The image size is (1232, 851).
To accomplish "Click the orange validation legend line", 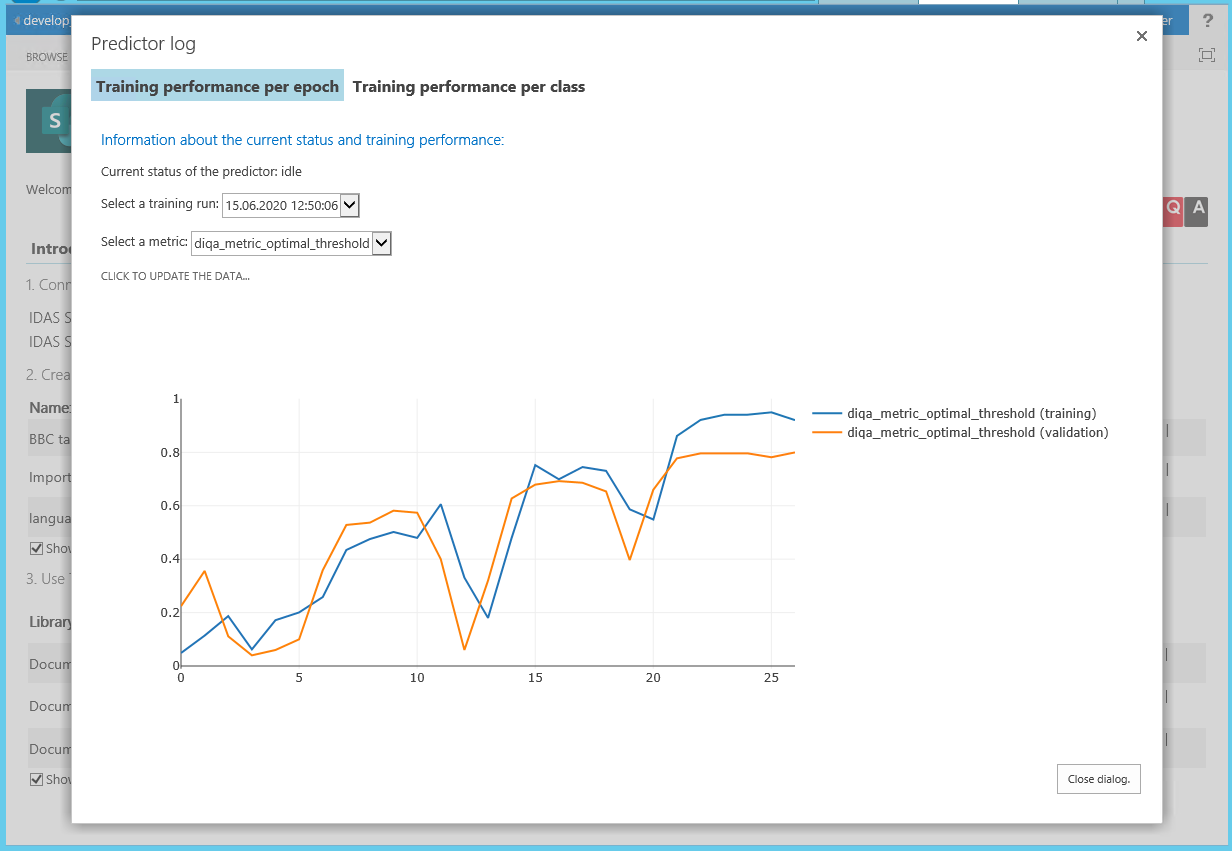I will pos(826,433).
